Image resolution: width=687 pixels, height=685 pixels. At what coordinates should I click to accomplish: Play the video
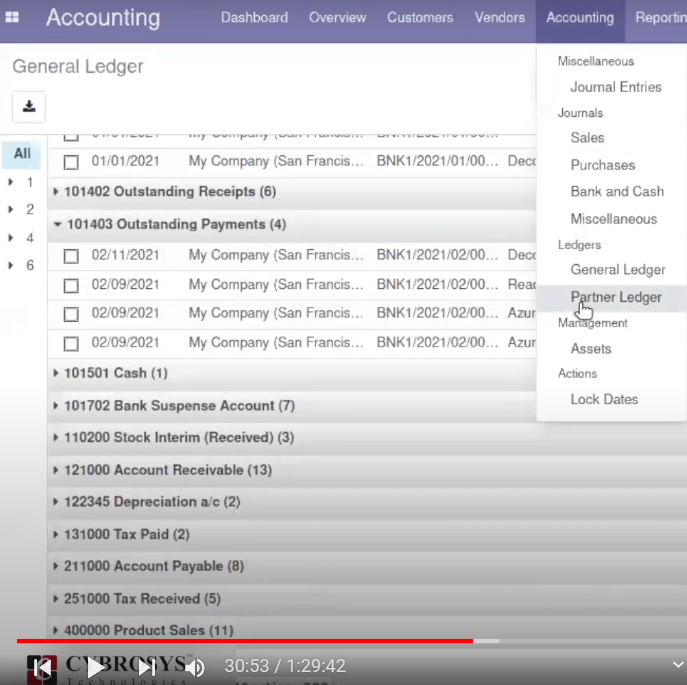tap(95, 667)
